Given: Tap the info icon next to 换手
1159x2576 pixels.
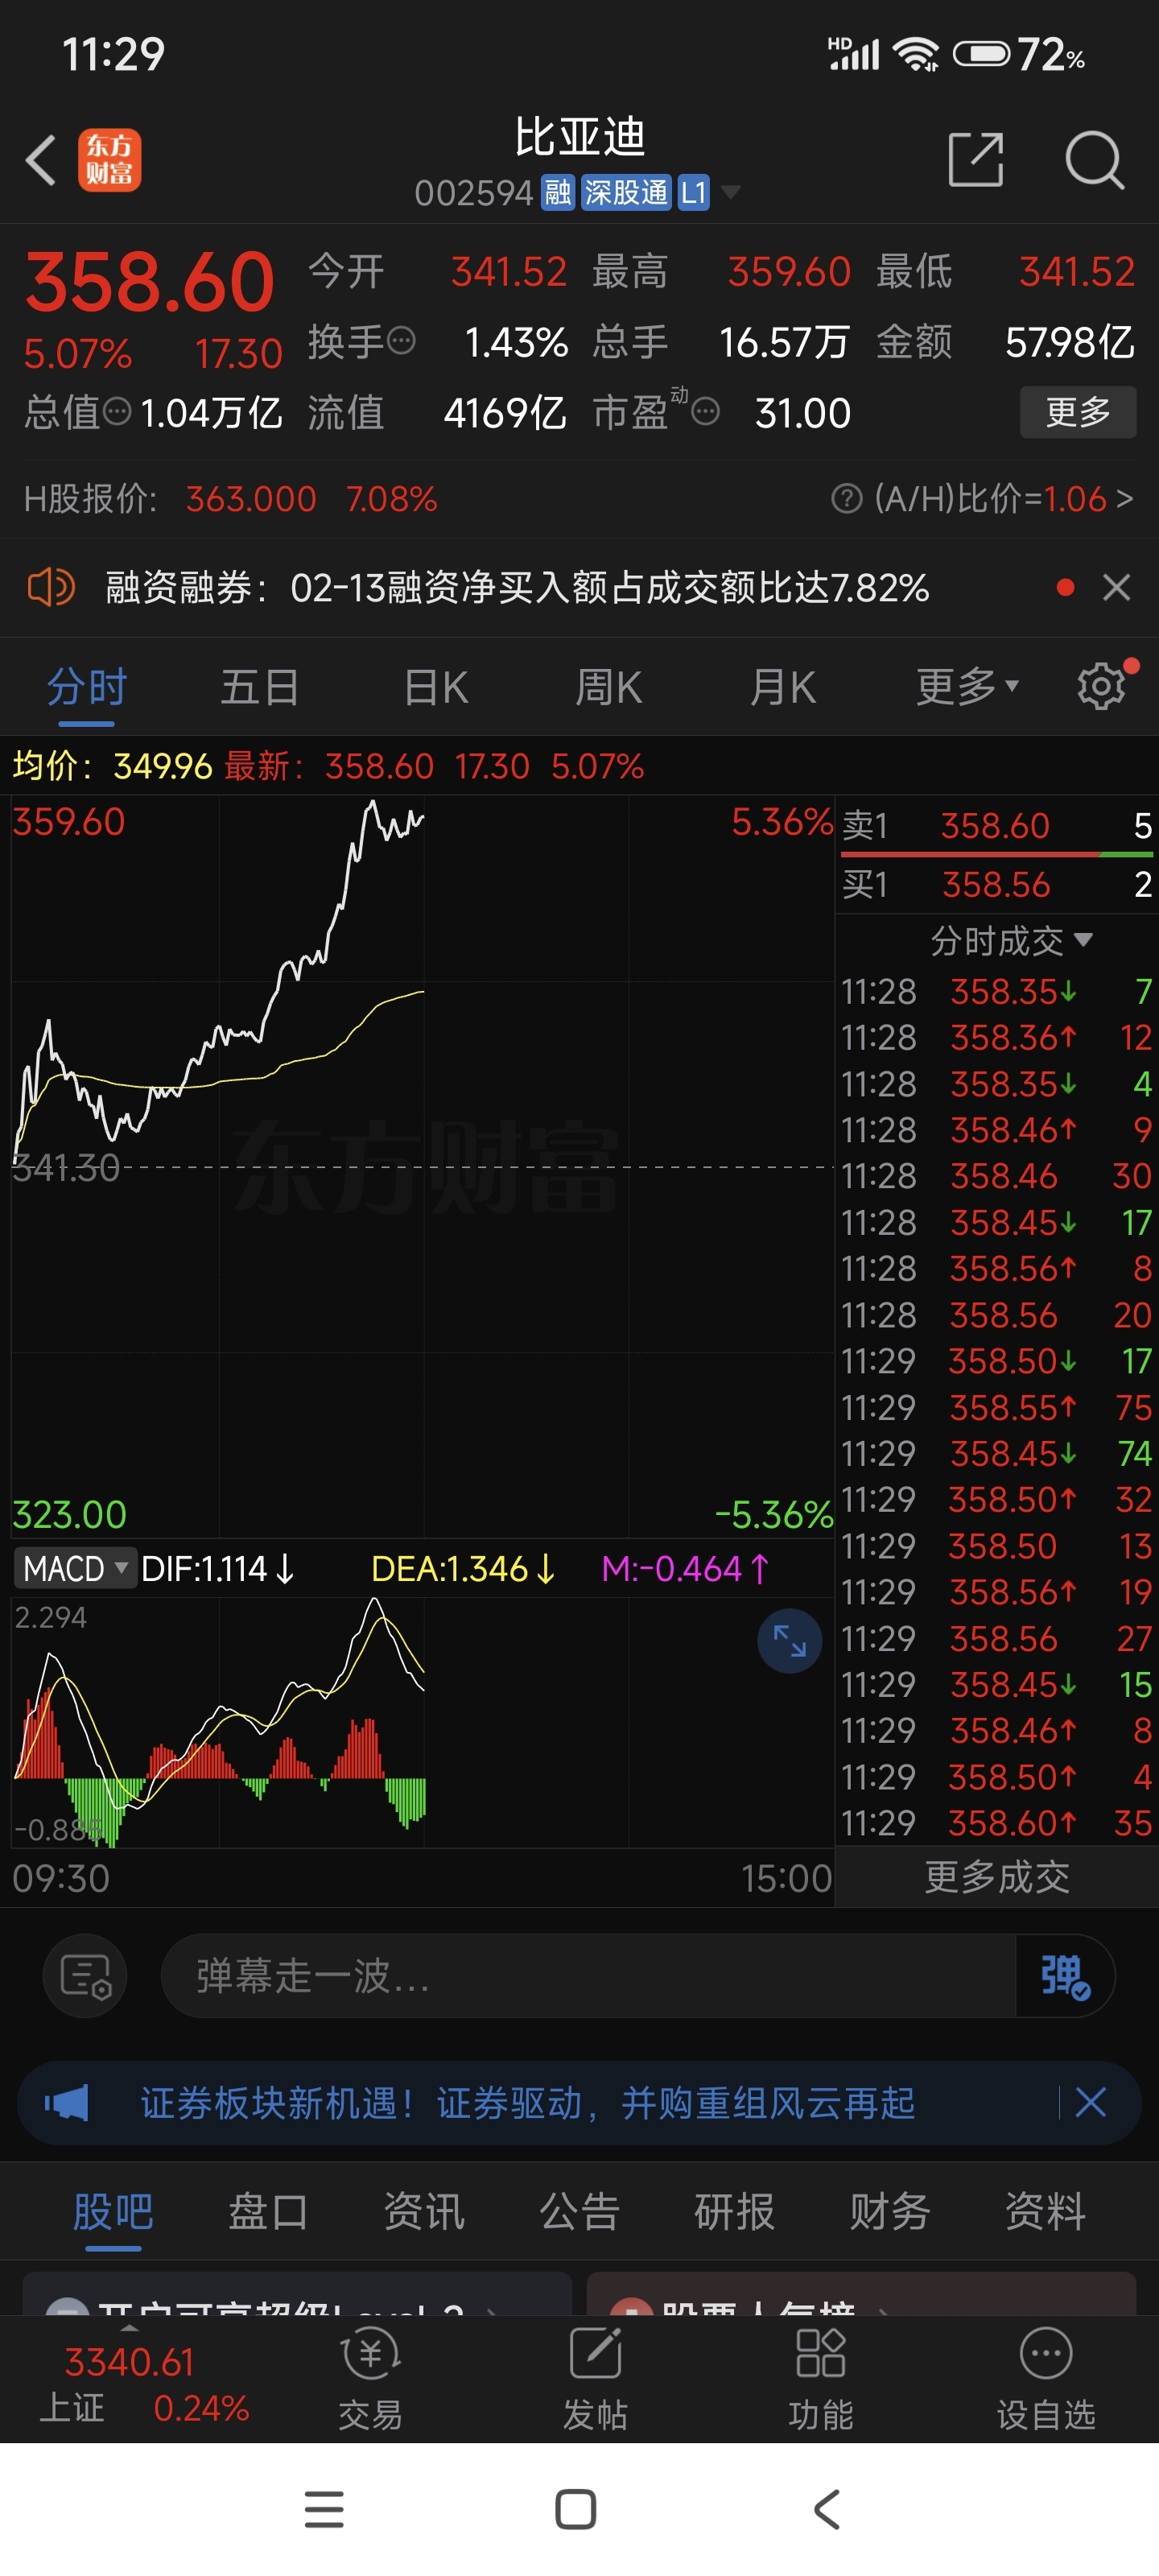Looking at the screenshot, I should tap(401, 342).
